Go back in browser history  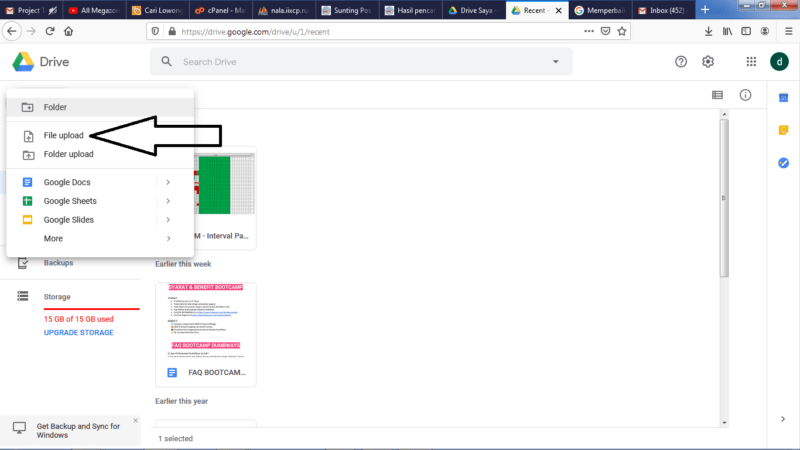[11, 31]
